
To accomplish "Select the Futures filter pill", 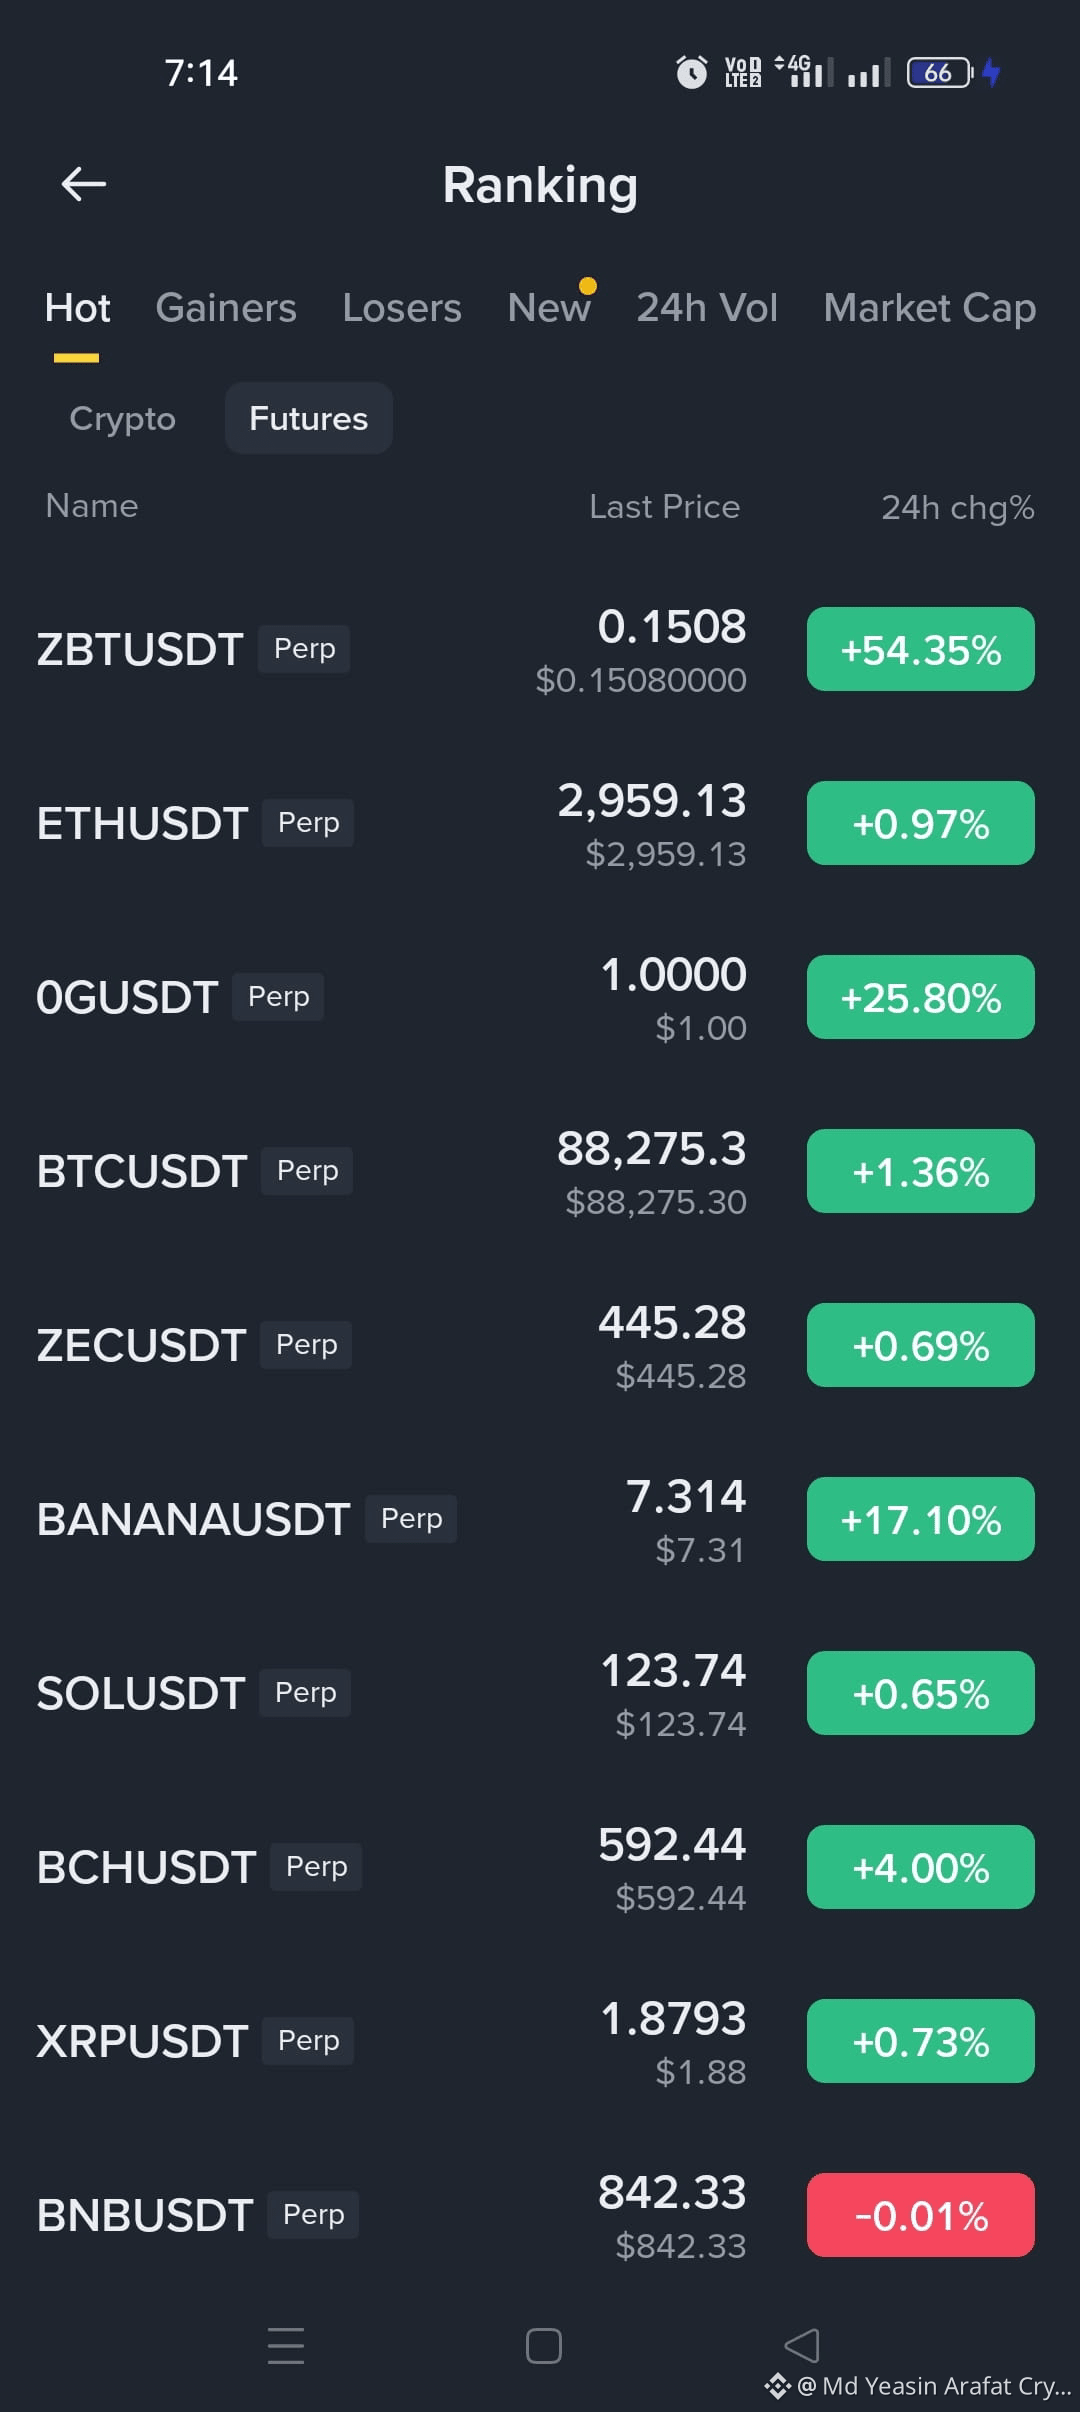I will 309,418.
